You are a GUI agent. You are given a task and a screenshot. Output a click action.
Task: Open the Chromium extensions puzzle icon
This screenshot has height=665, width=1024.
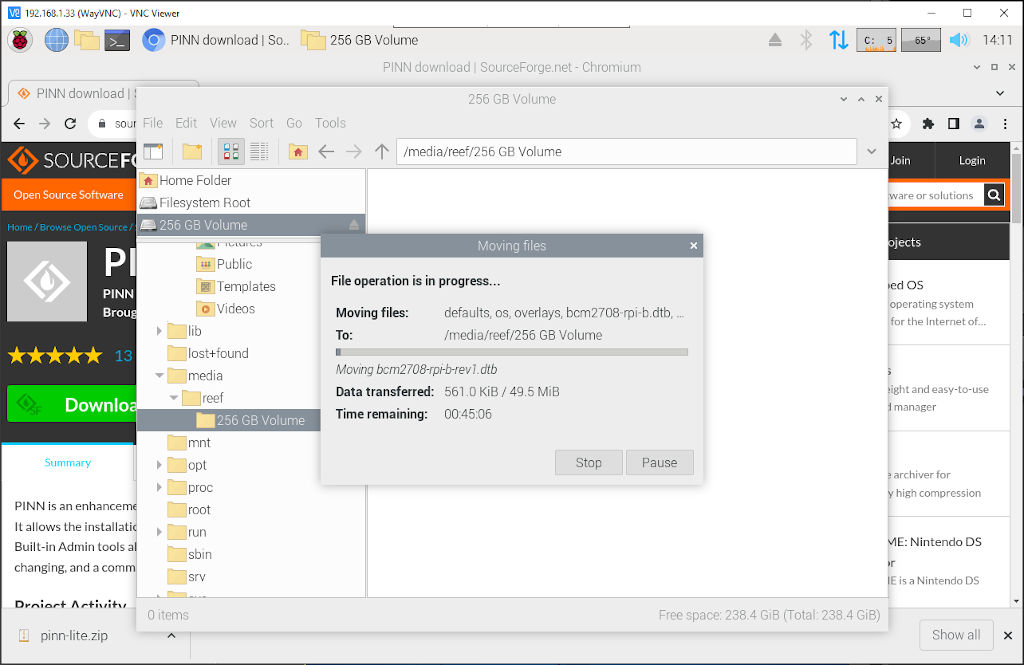point(928,123)
